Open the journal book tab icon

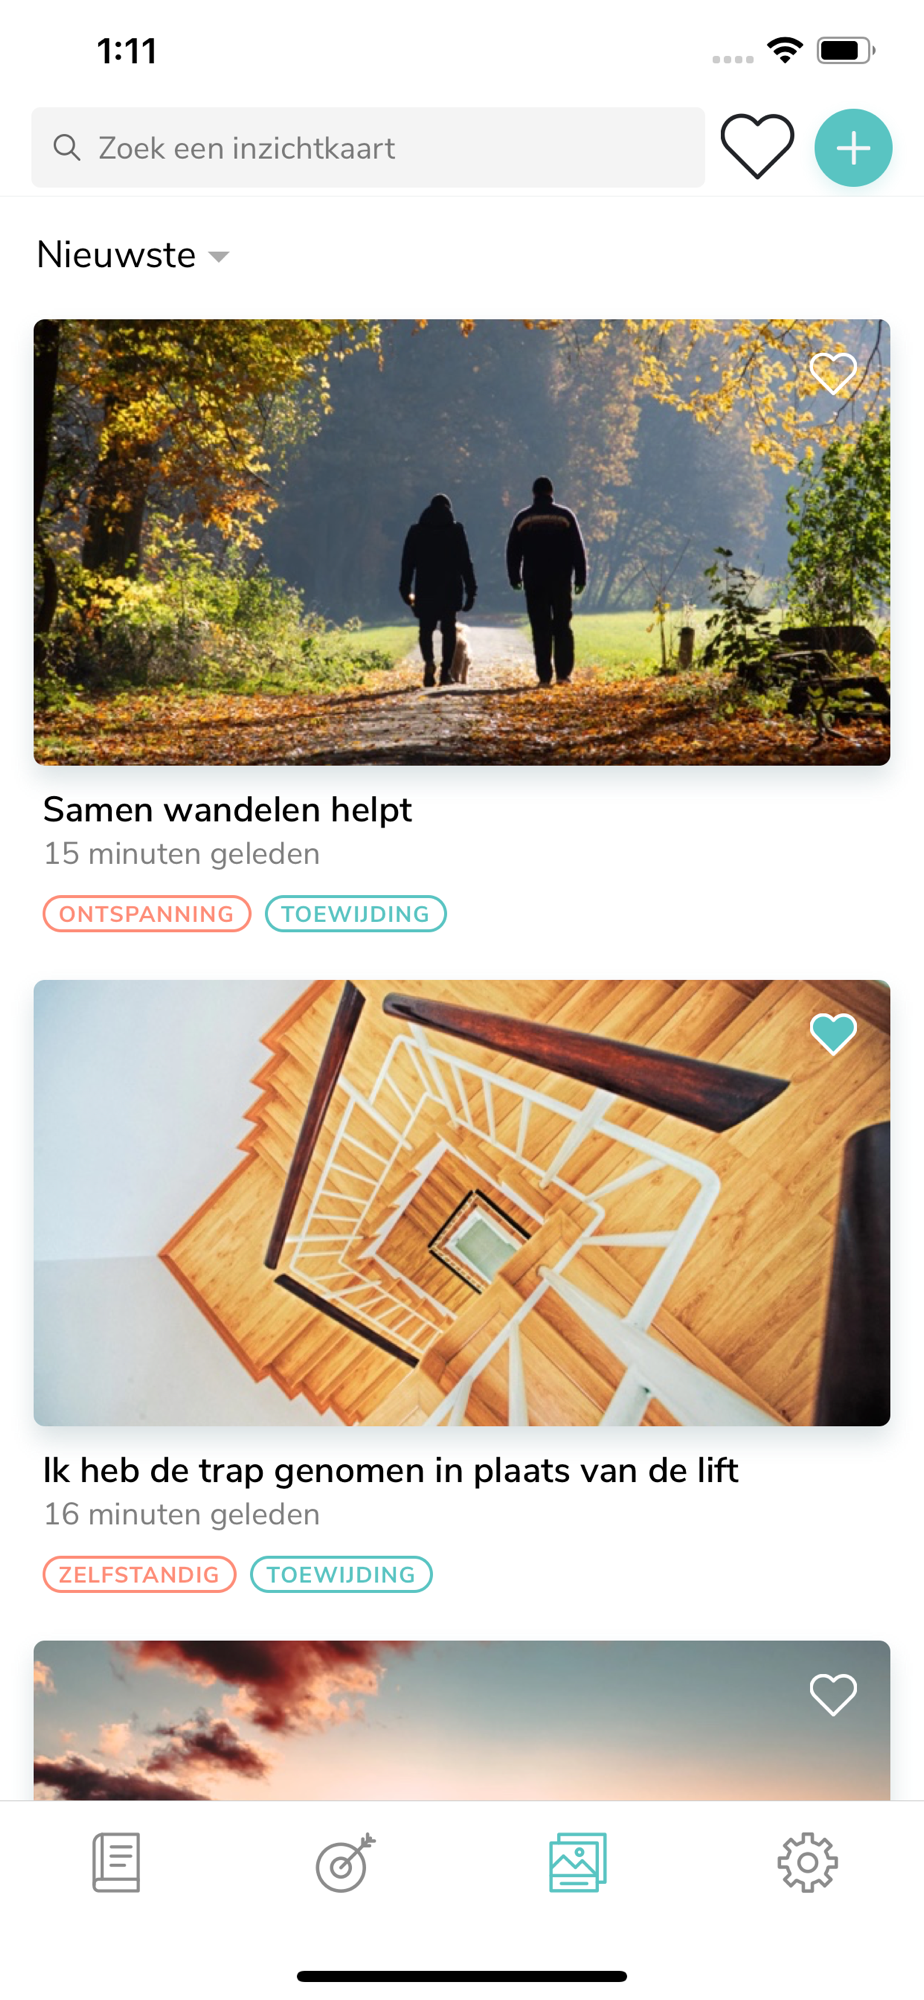pos(116,1862)
